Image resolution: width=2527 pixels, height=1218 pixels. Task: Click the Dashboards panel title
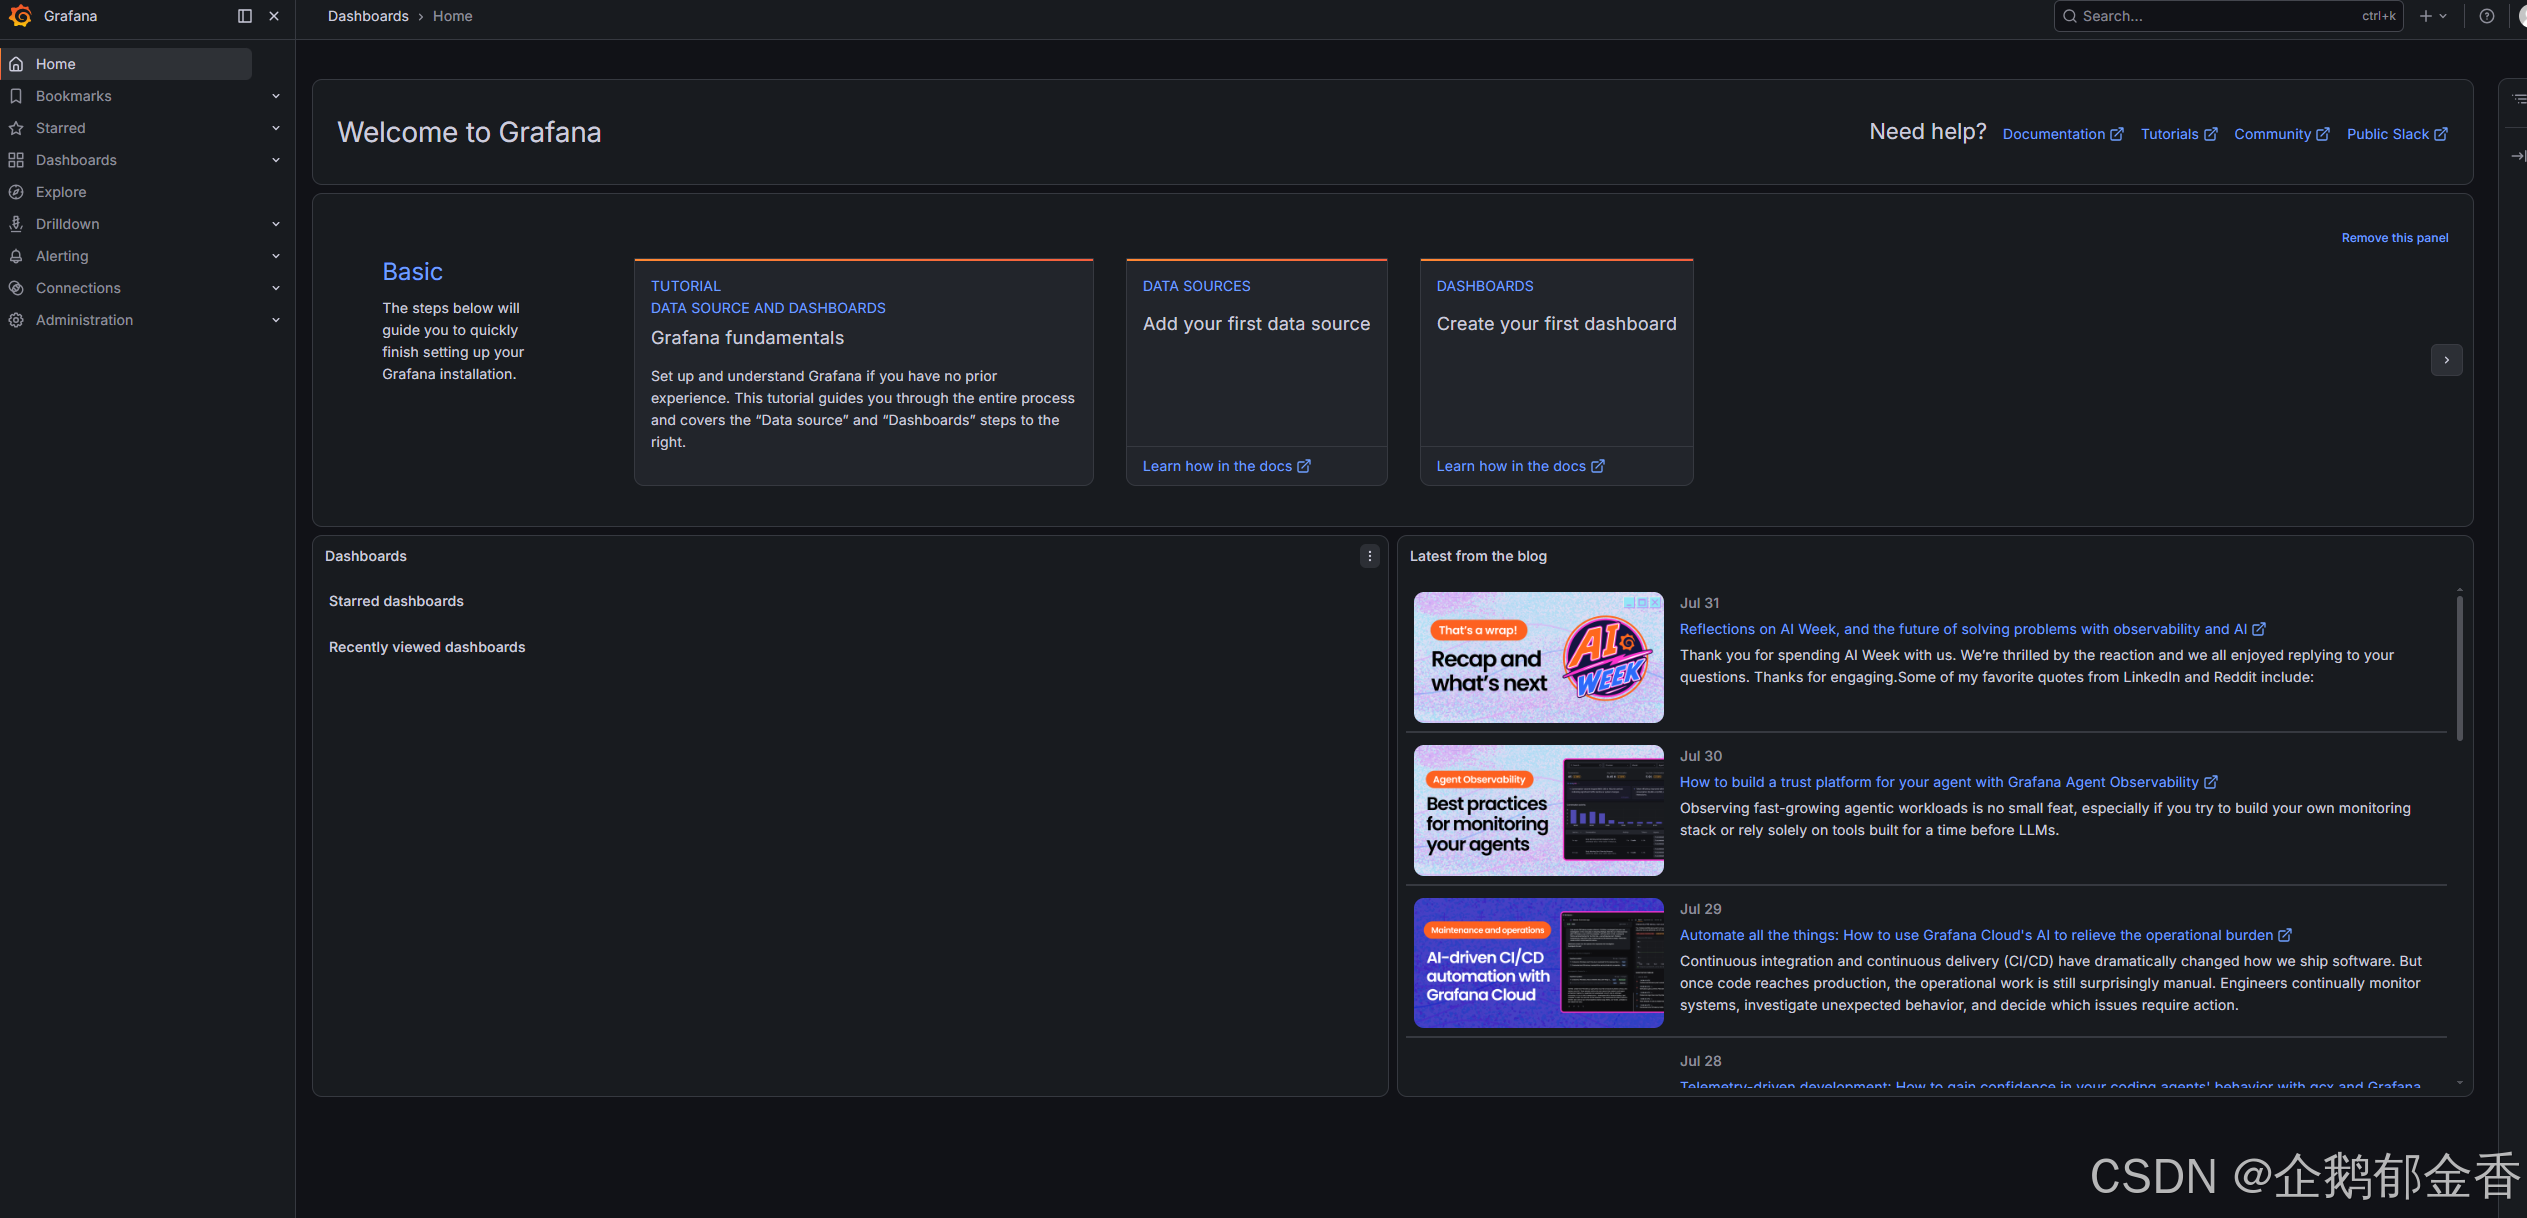pos(366,556)
